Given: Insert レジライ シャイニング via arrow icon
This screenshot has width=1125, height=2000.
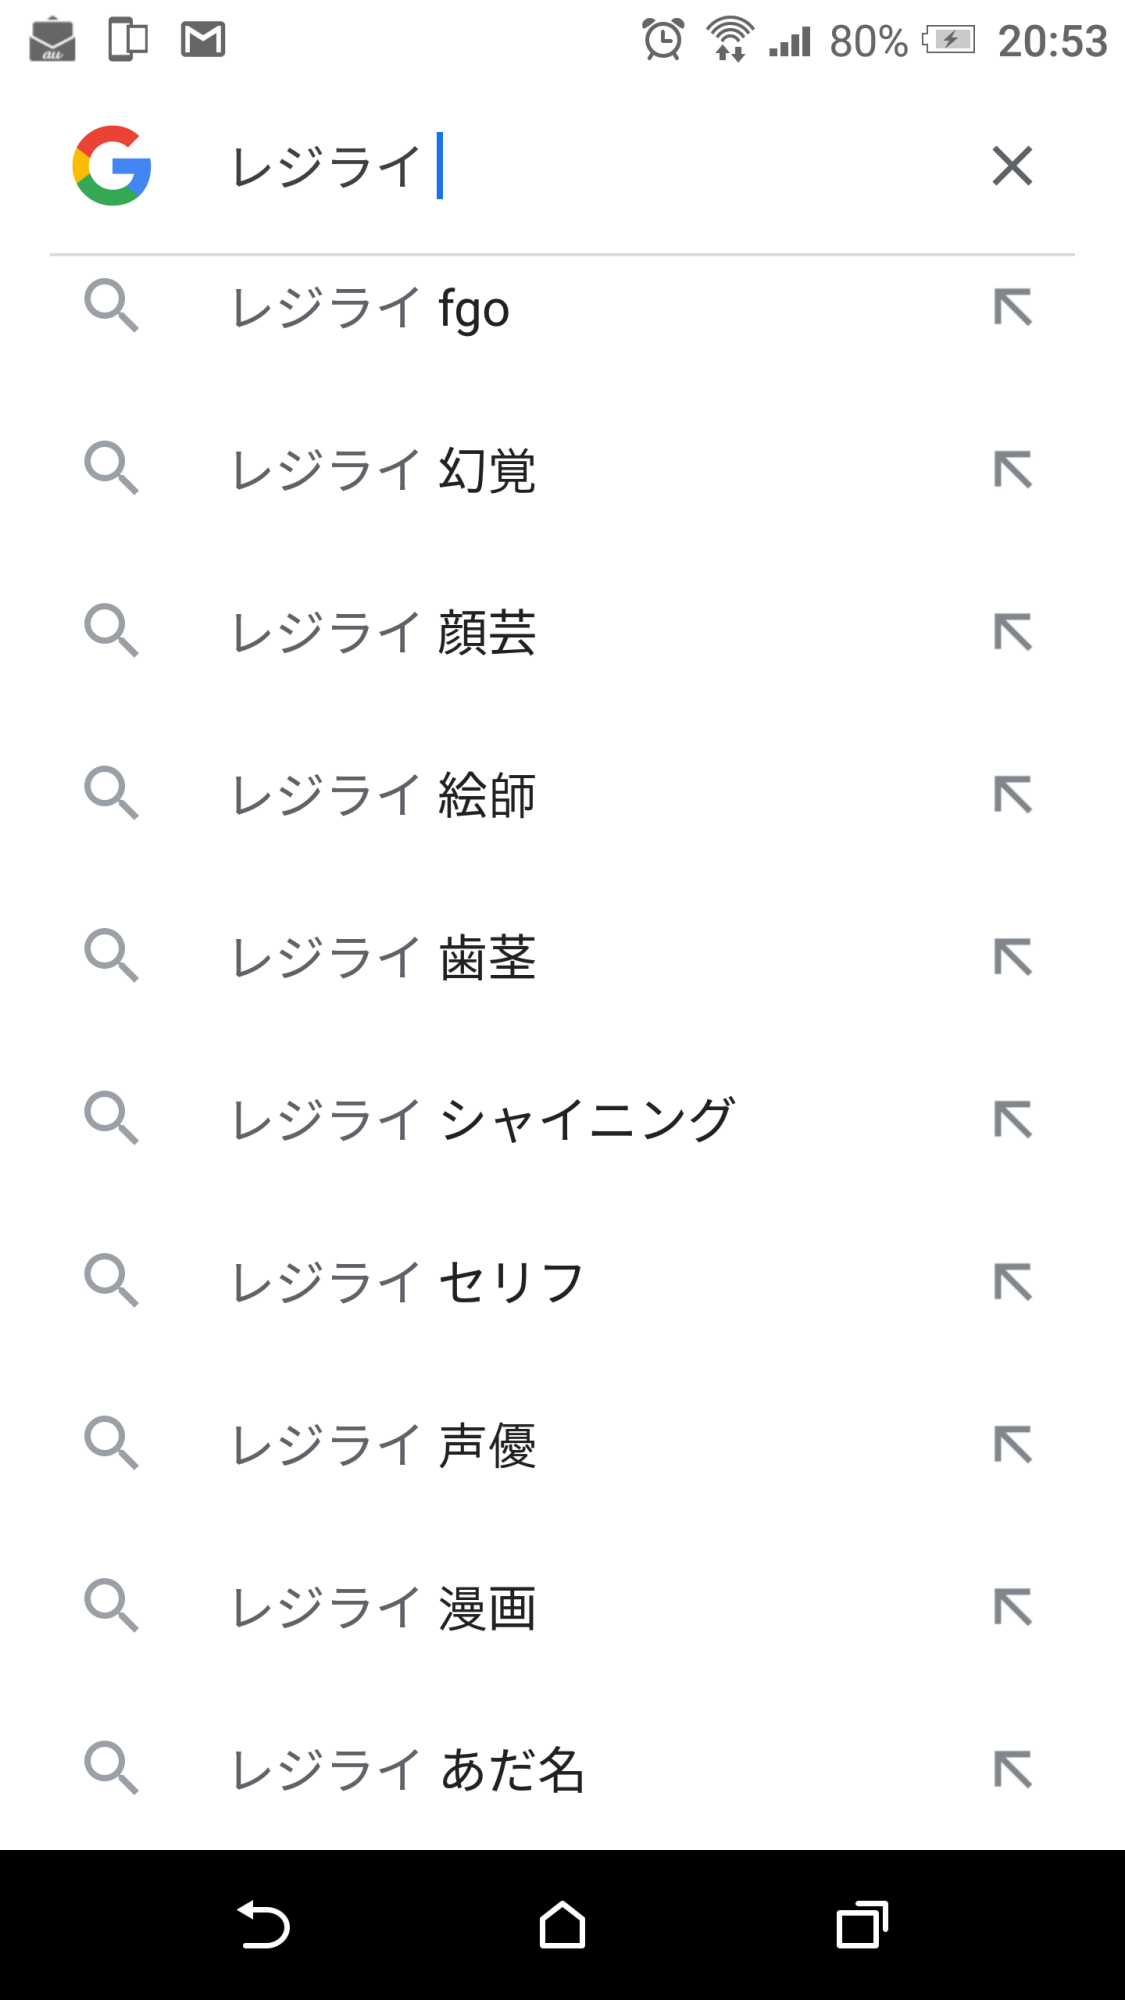Looking at the screenshot, I should click(1012, 1120).
